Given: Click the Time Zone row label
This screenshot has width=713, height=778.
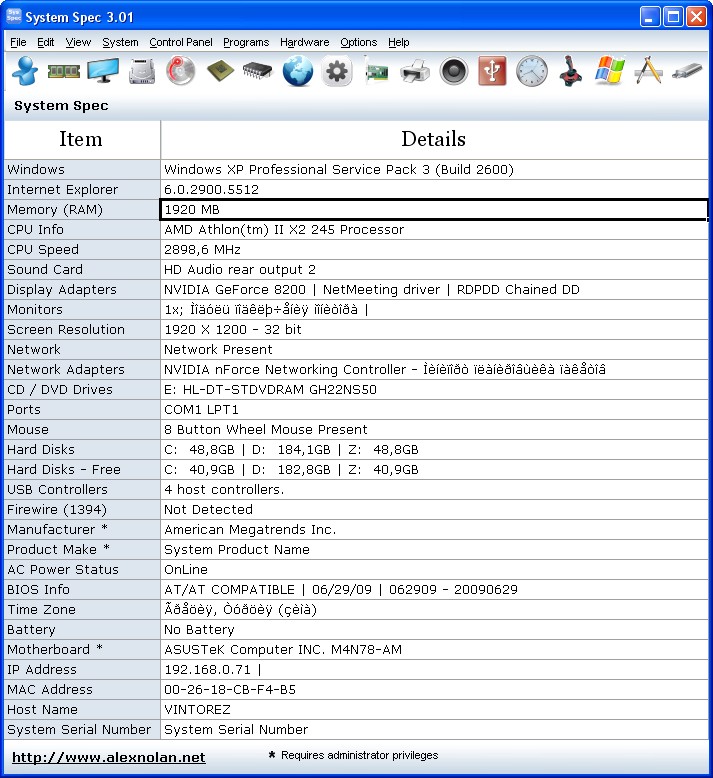Looking at the screenshot, I should pyautogui.click(x=82, y=610).
